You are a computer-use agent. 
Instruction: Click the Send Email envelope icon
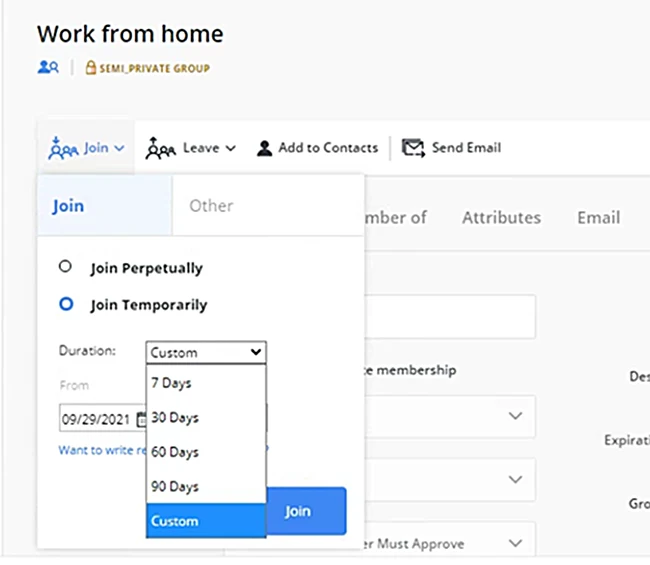tap(413, 148)
